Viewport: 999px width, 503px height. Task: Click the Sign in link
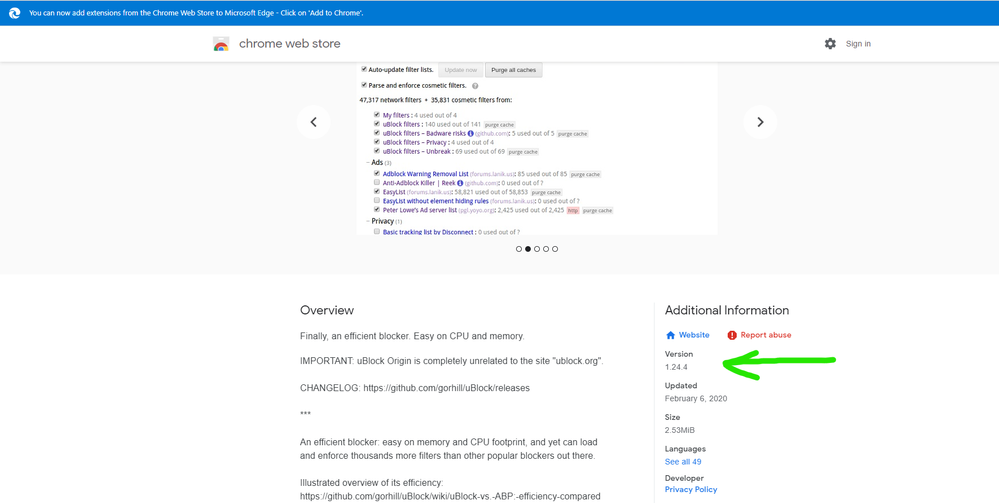pos(858,43)
